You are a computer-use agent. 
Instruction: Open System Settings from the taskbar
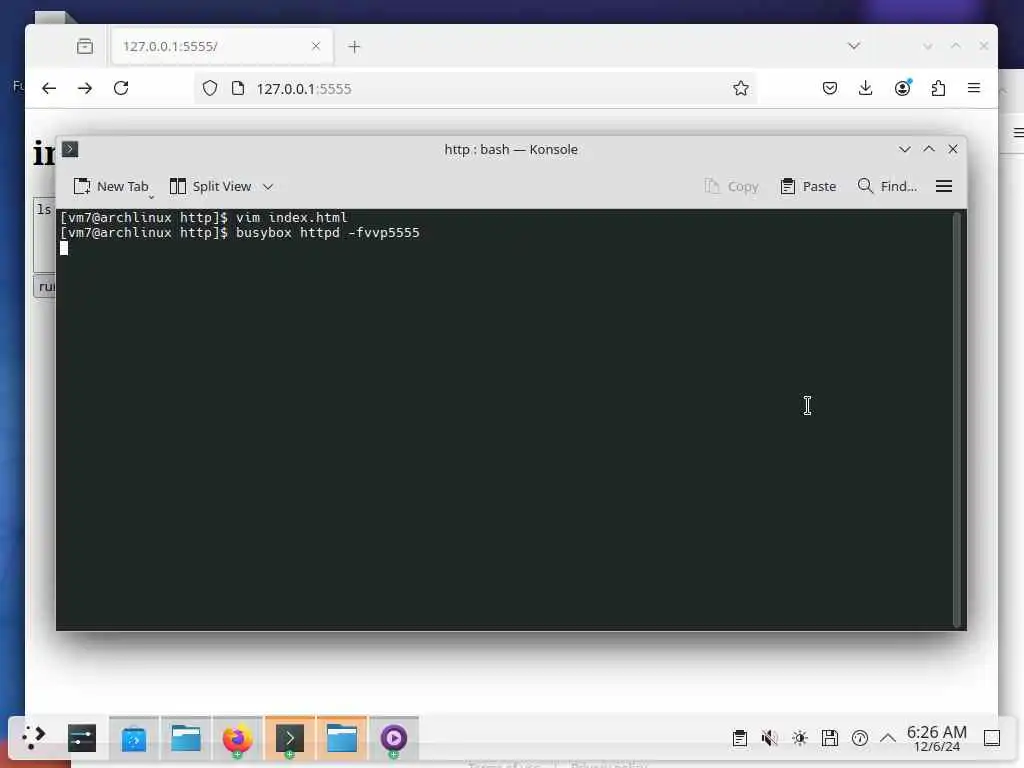point(82,738)
